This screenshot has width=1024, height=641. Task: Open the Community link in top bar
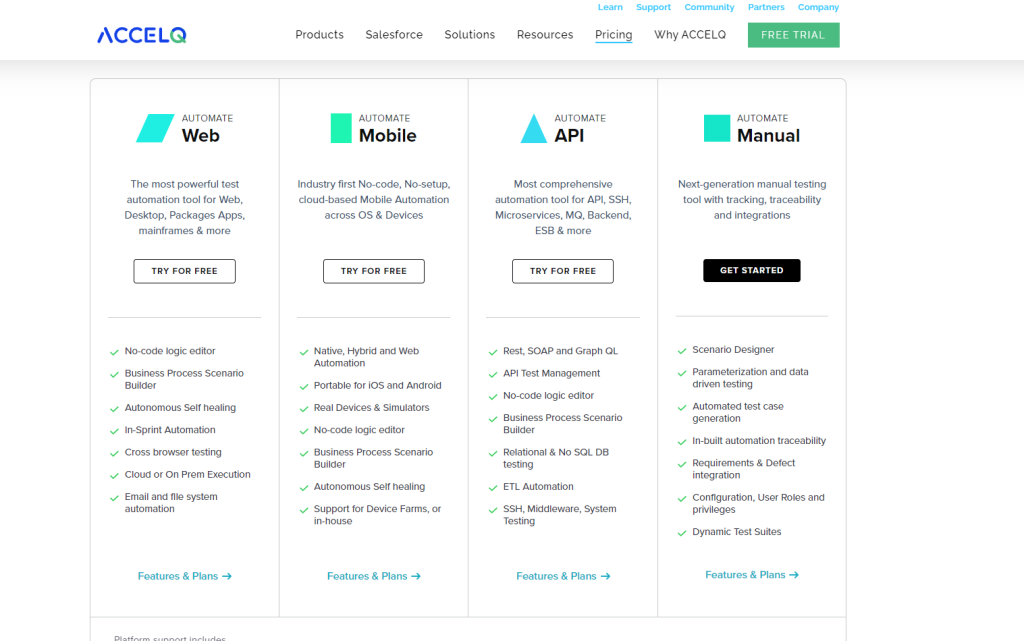pos(709,7)
